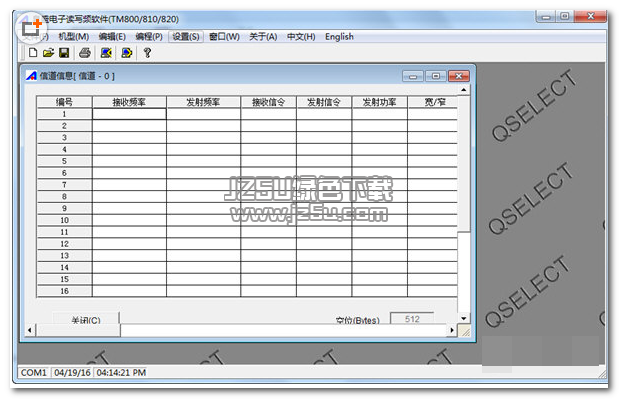
Task: Select receive frequency cell for channel 1
Action: pyautogui.click(x=129, y=114)
